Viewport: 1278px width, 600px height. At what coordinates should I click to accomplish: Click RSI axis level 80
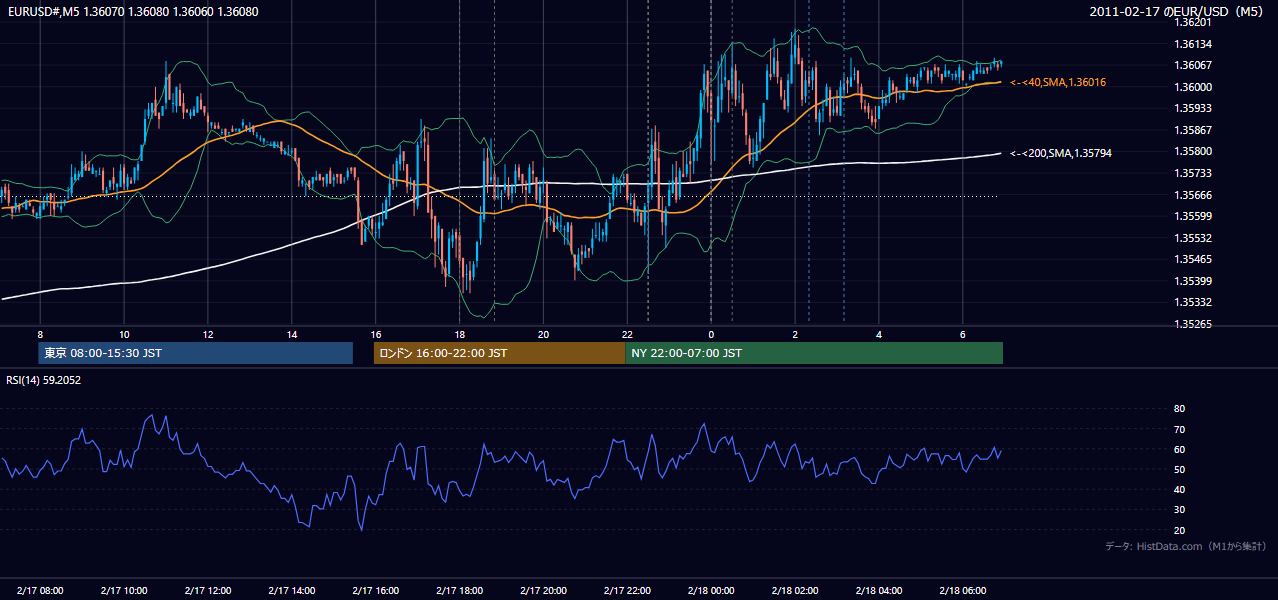click(x=1179, y=409)
